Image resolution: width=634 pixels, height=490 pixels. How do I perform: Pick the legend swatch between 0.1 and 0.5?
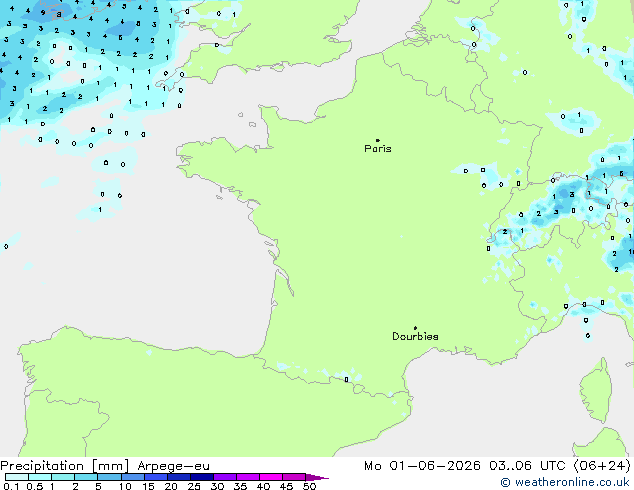pos(17,477)
